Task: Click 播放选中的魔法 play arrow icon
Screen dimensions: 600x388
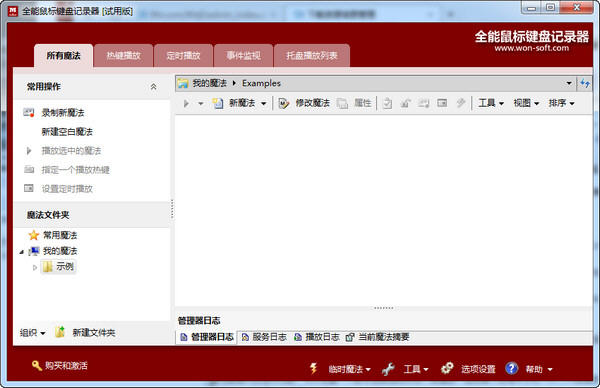Action: point(29,151)
